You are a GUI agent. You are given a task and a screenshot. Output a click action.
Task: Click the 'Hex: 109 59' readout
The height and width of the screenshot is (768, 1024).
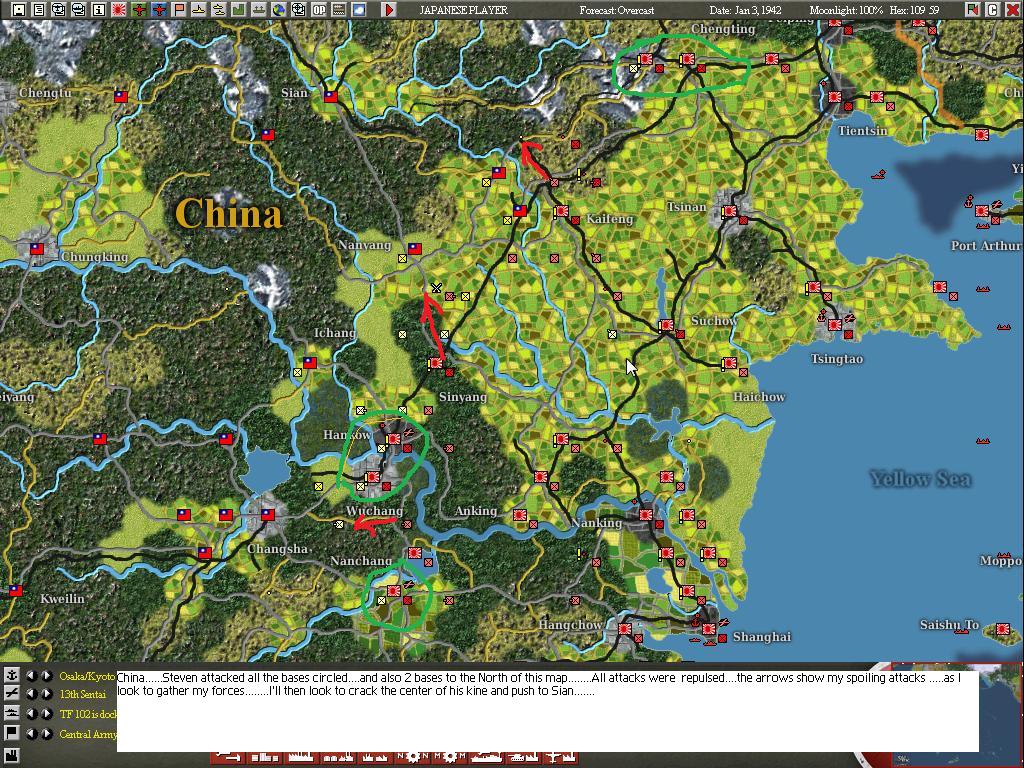[914, 10]
